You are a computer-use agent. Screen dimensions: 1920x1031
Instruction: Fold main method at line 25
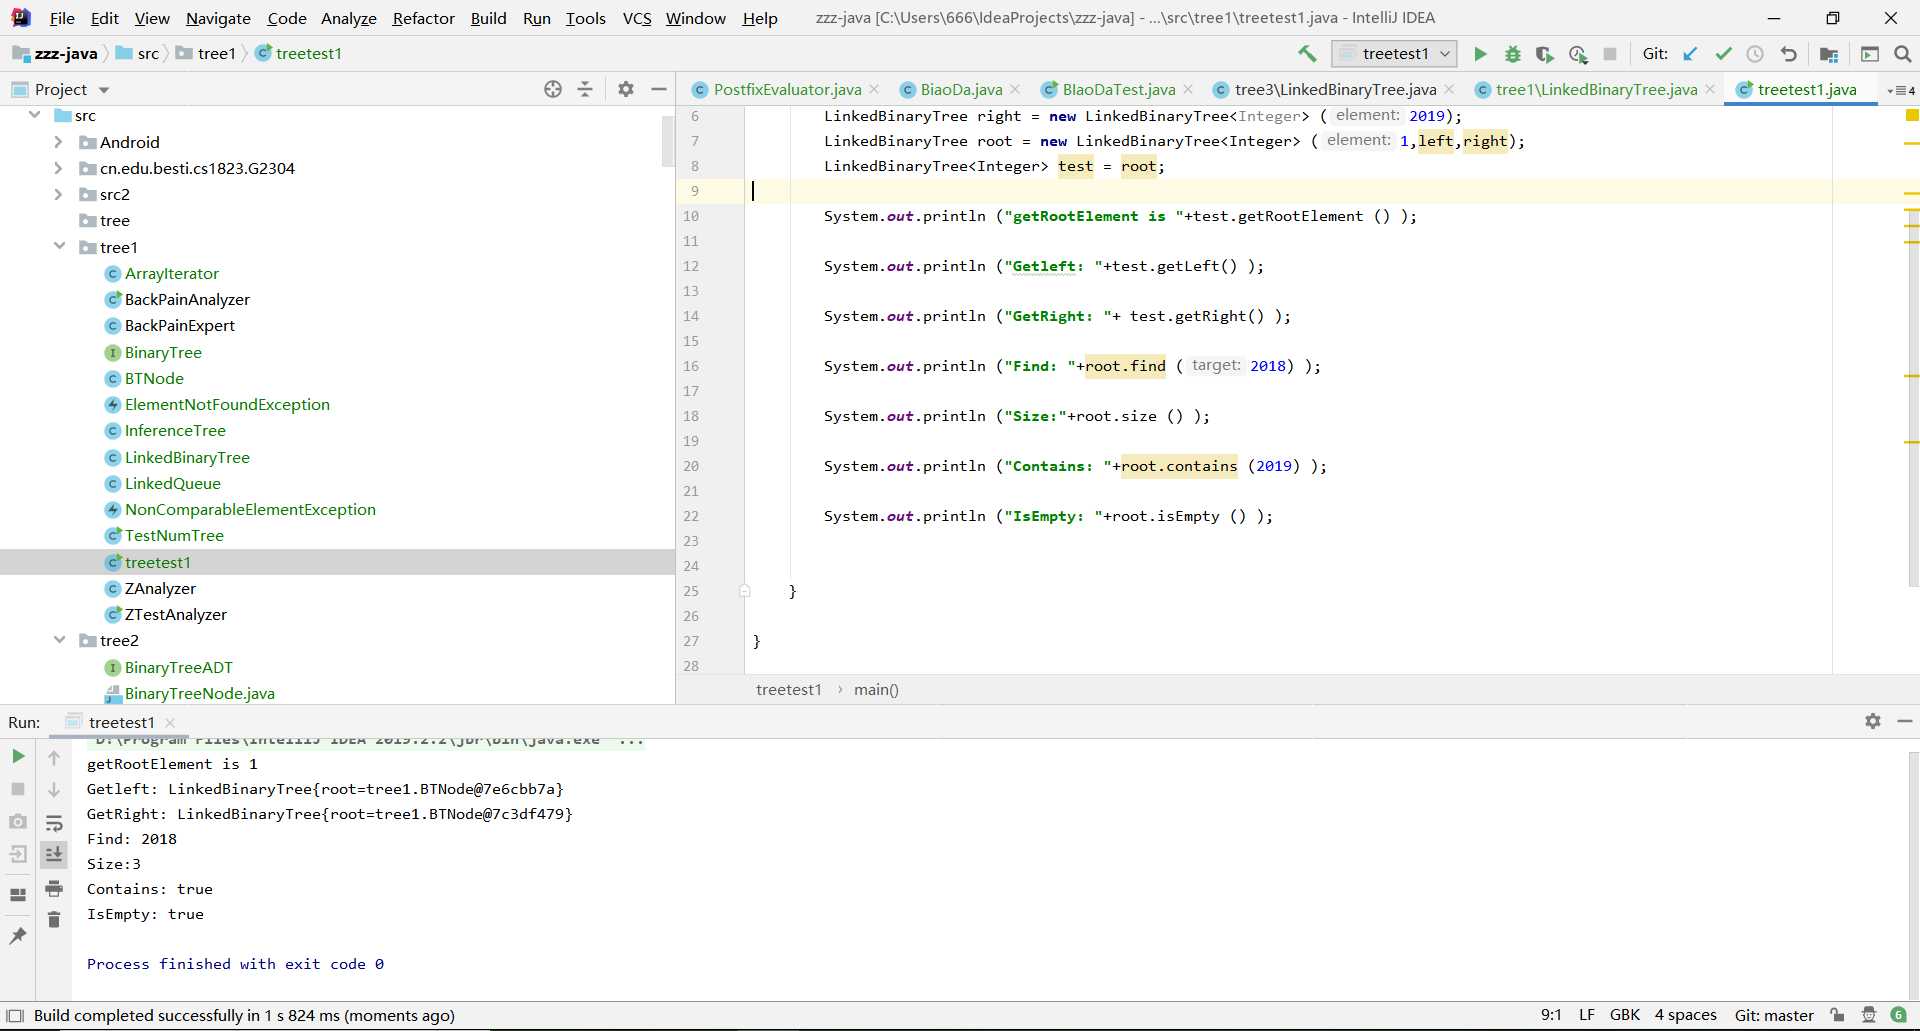744,591
